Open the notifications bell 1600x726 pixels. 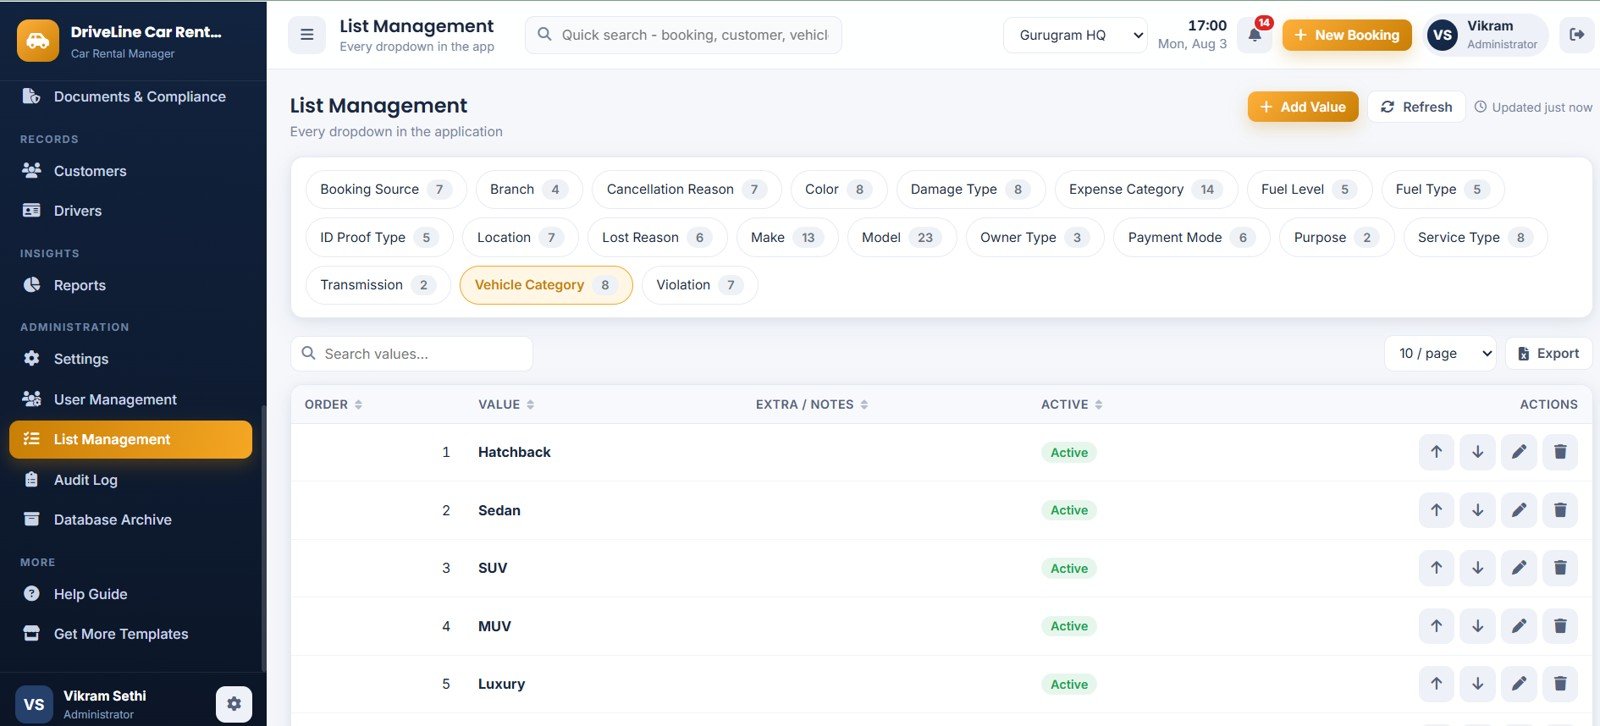pyautogui.click(x=1254, y=36)
